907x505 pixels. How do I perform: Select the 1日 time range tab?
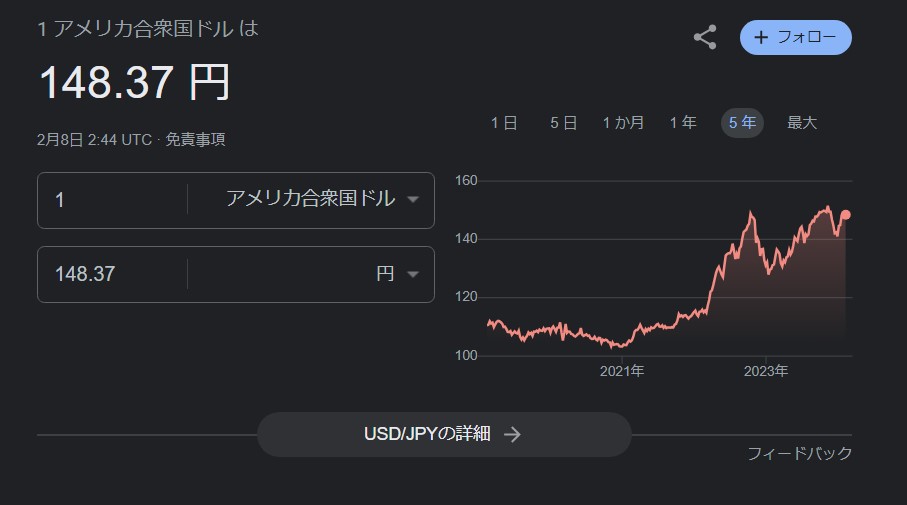point(504,123)
